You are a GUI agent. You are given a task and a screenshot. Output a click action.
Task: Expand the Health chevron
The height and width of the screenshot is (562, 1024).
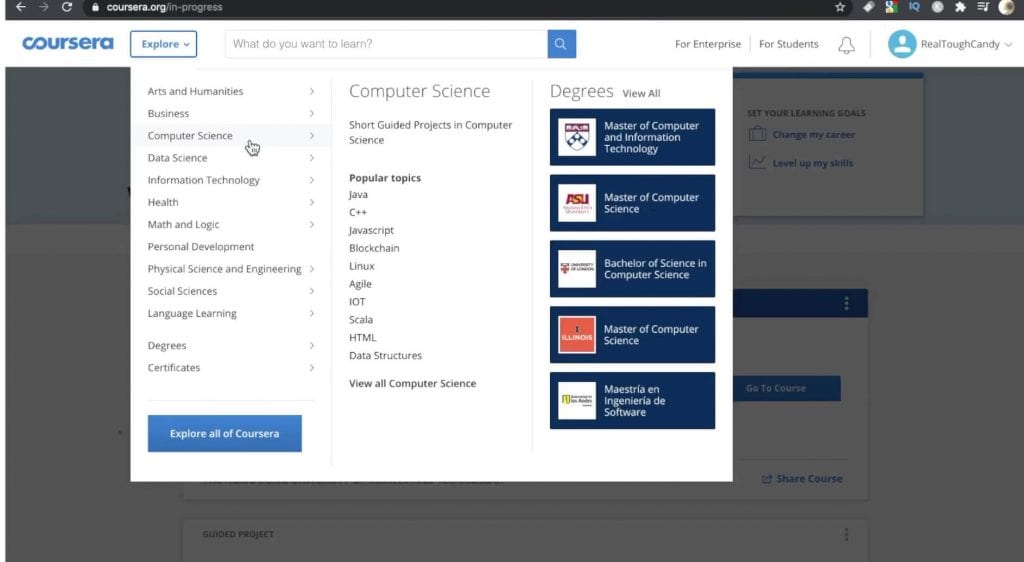pyautogui.click(x=312, y=202)
